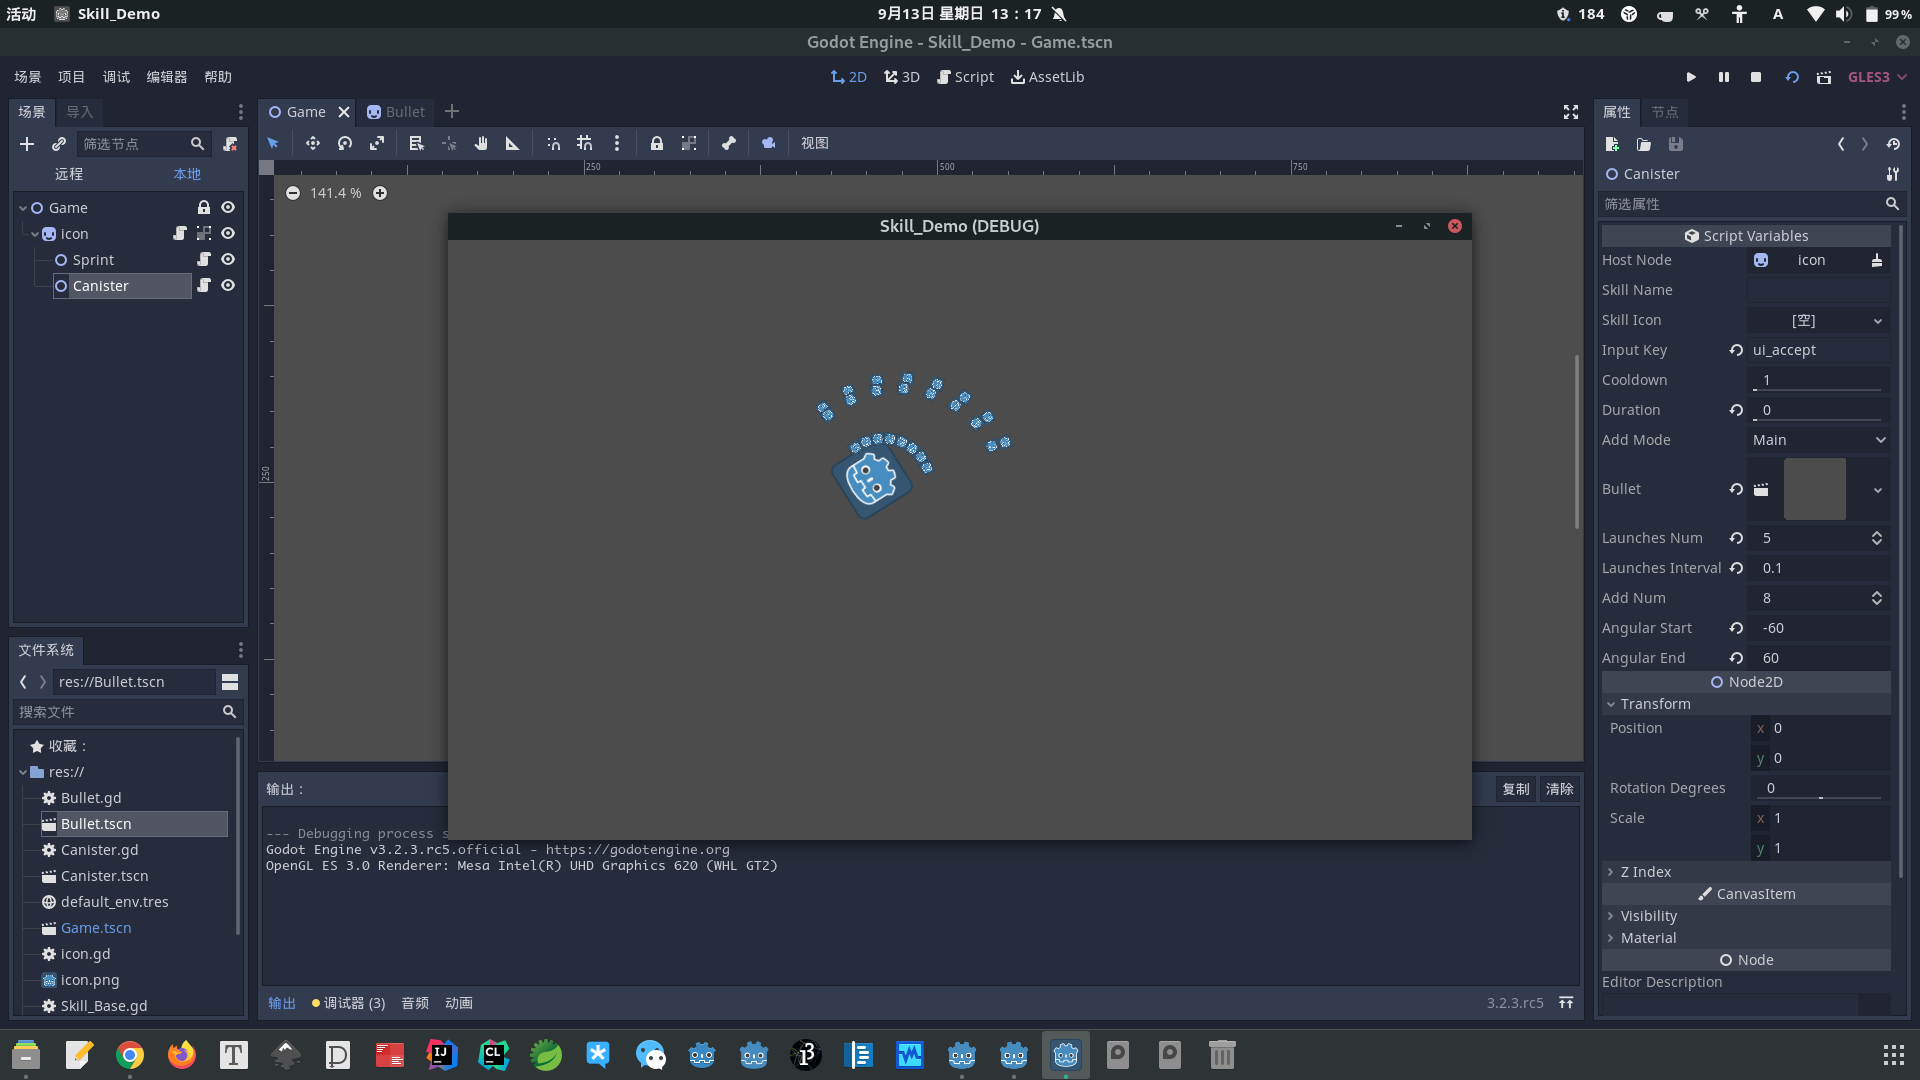Image resolution: width=1920 pixels, height=1080 pixels.
Task: Select Canister.tscn in file system
Action: 104,876
